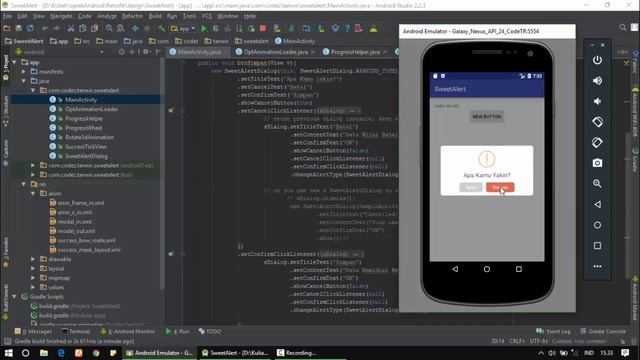This screenshot has height=360, width=640.
Task: Click the Search Everywhere magnifier at top right
Action: coord(622,27)
